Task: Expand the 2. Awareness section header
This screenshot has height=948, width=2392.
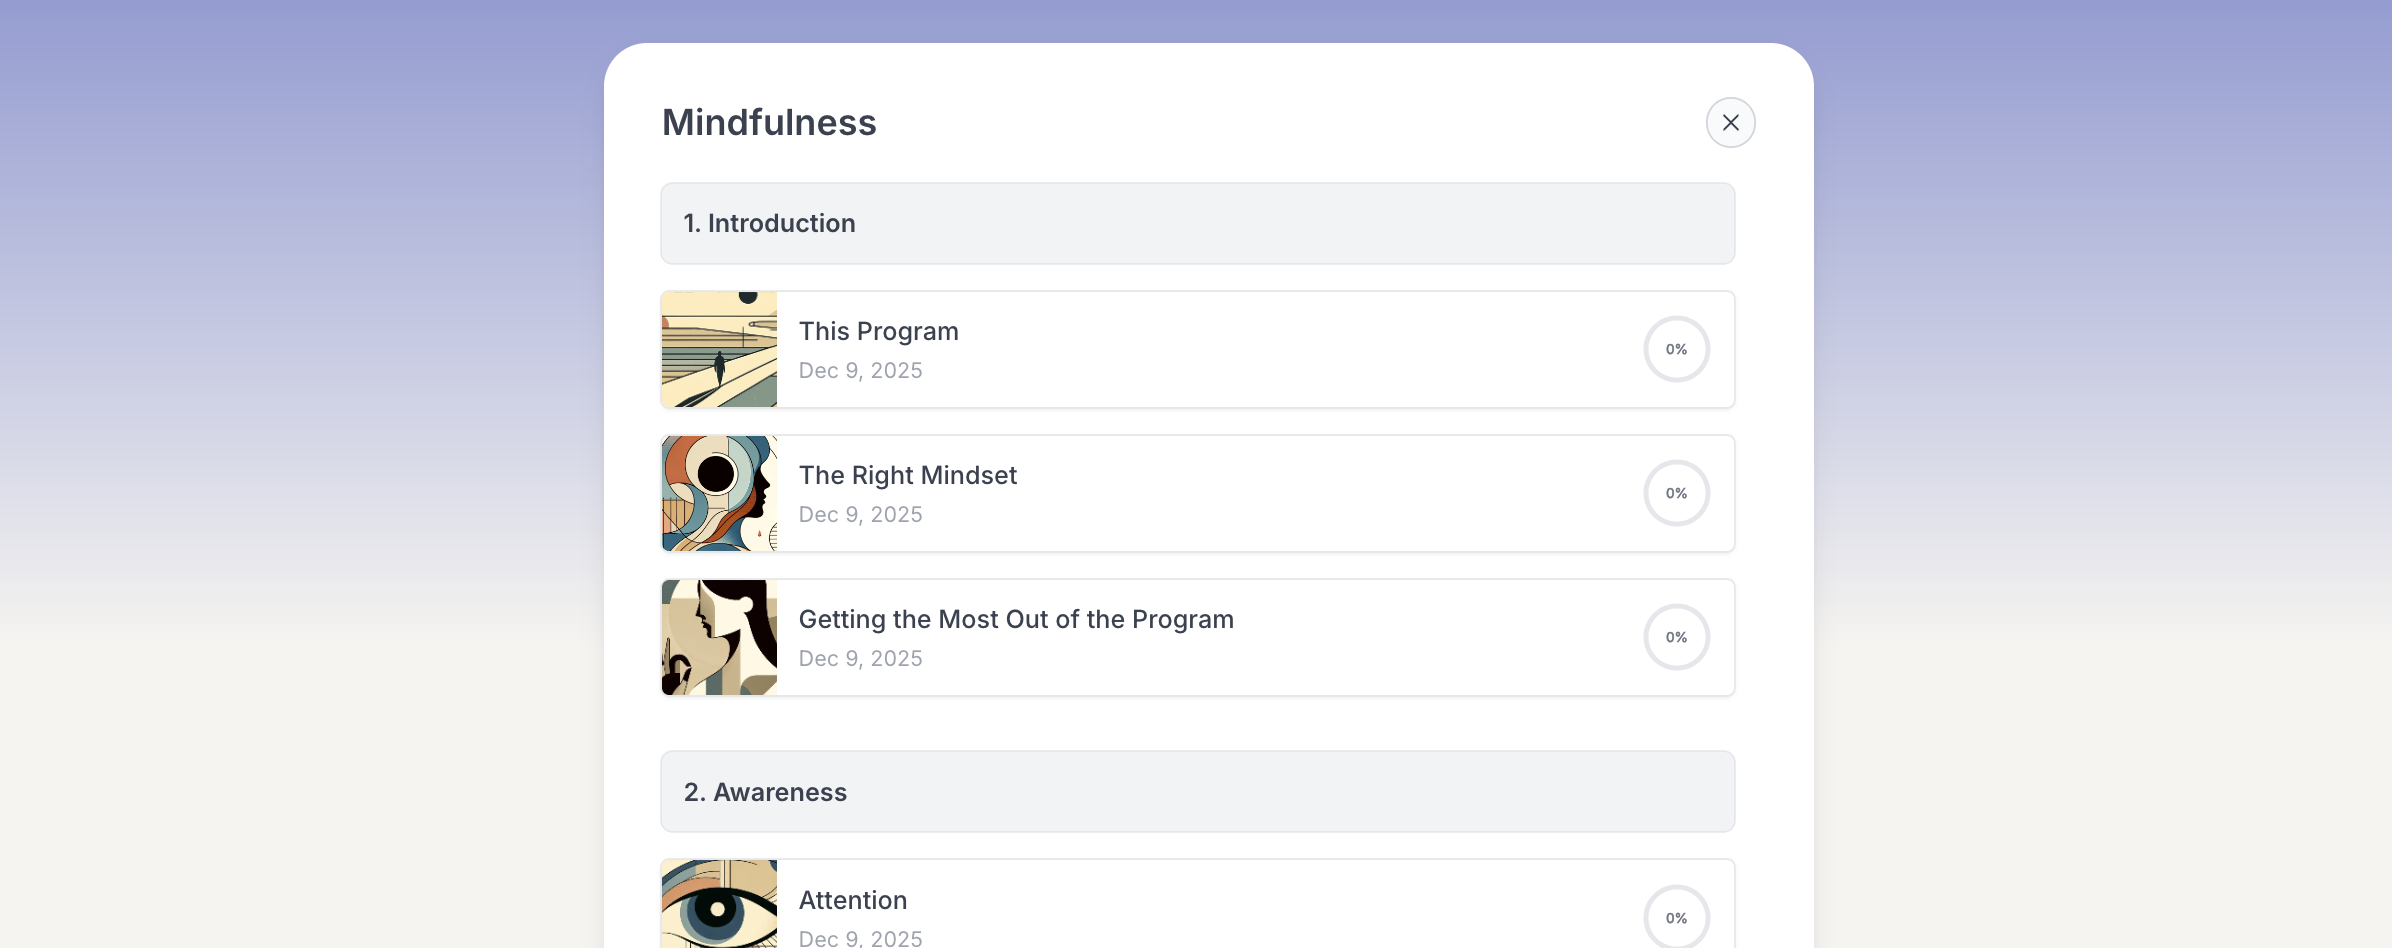Action: 1197,792
